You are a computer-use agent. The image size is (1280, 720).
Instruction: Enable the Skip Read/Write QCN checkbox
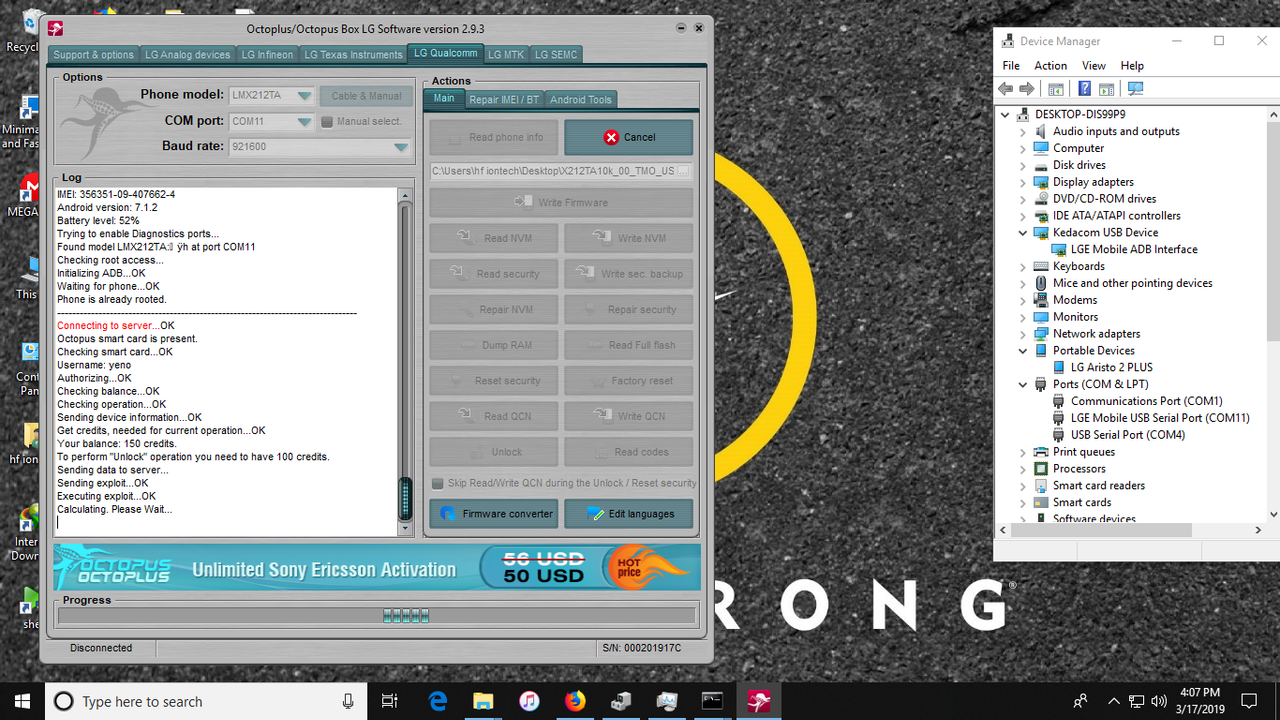coord(437,482)
